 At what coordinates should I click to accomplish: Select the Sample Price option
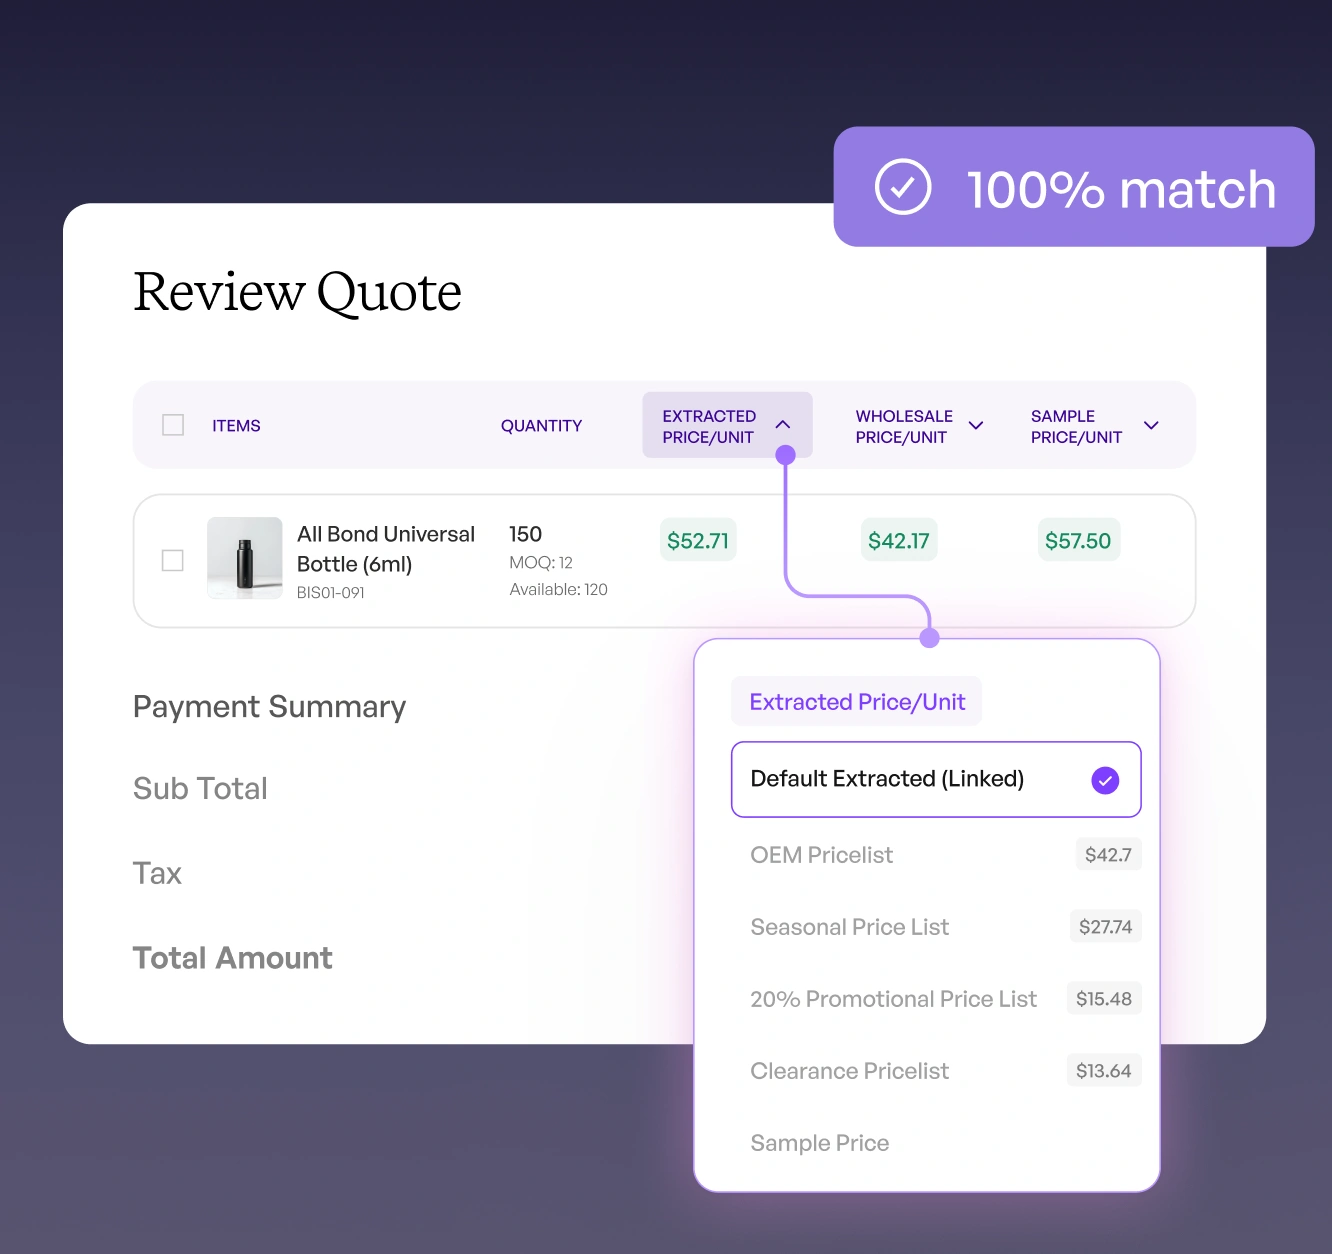click(x=819, y=1143)
